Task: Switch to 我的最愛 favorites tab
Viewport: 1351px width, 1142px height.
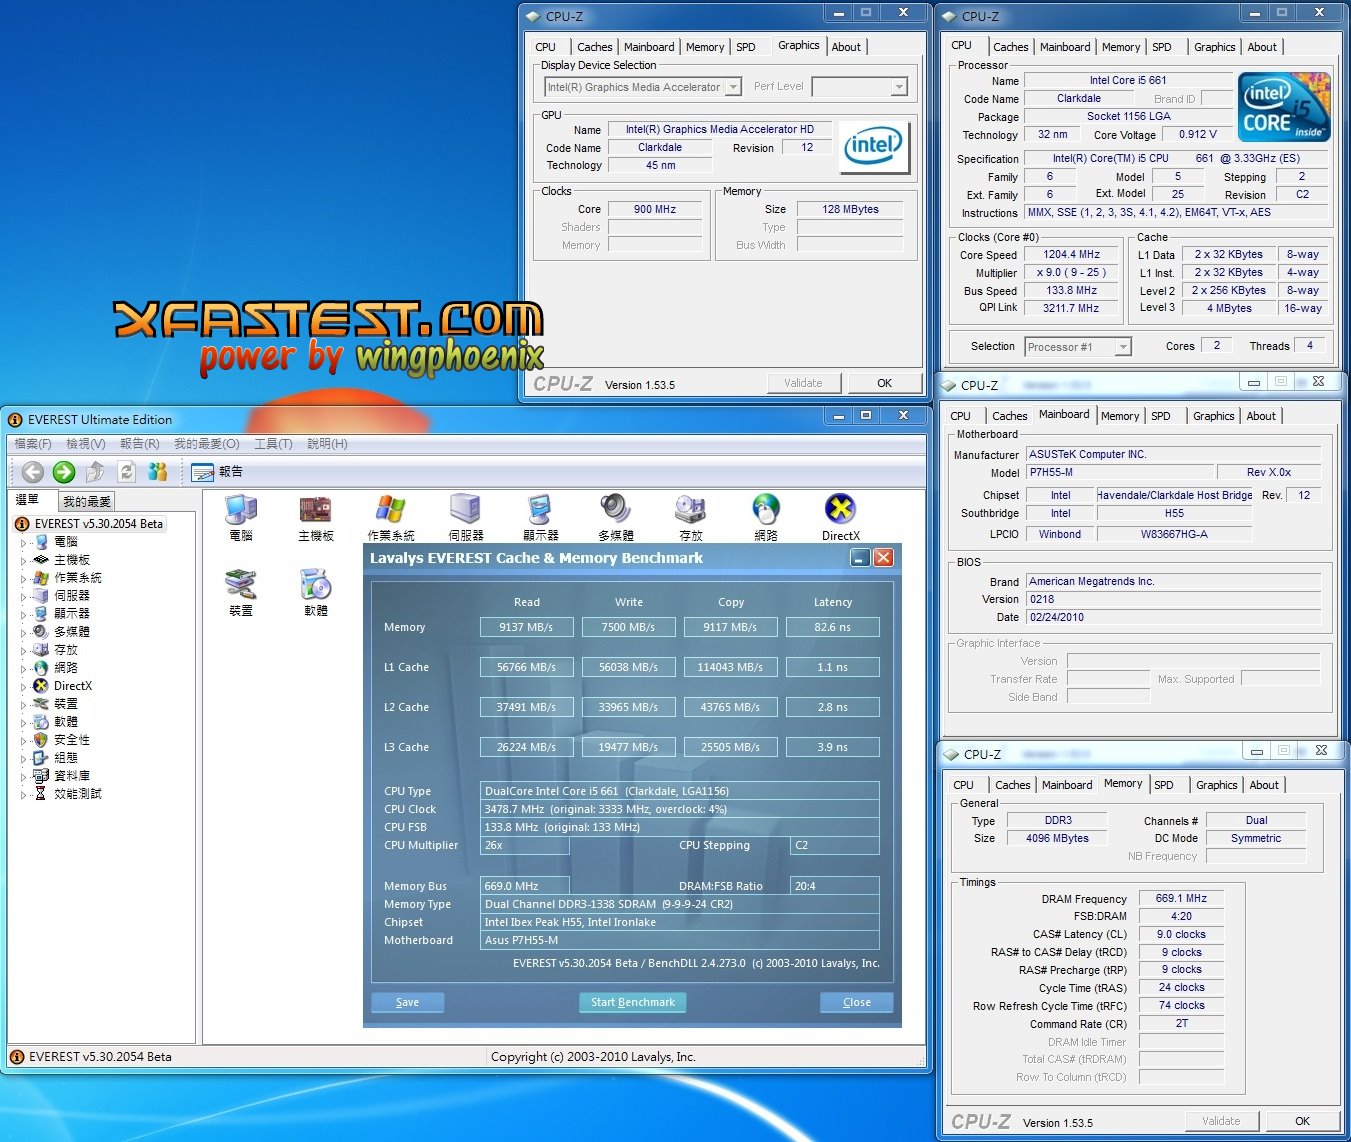Action: 87,502
